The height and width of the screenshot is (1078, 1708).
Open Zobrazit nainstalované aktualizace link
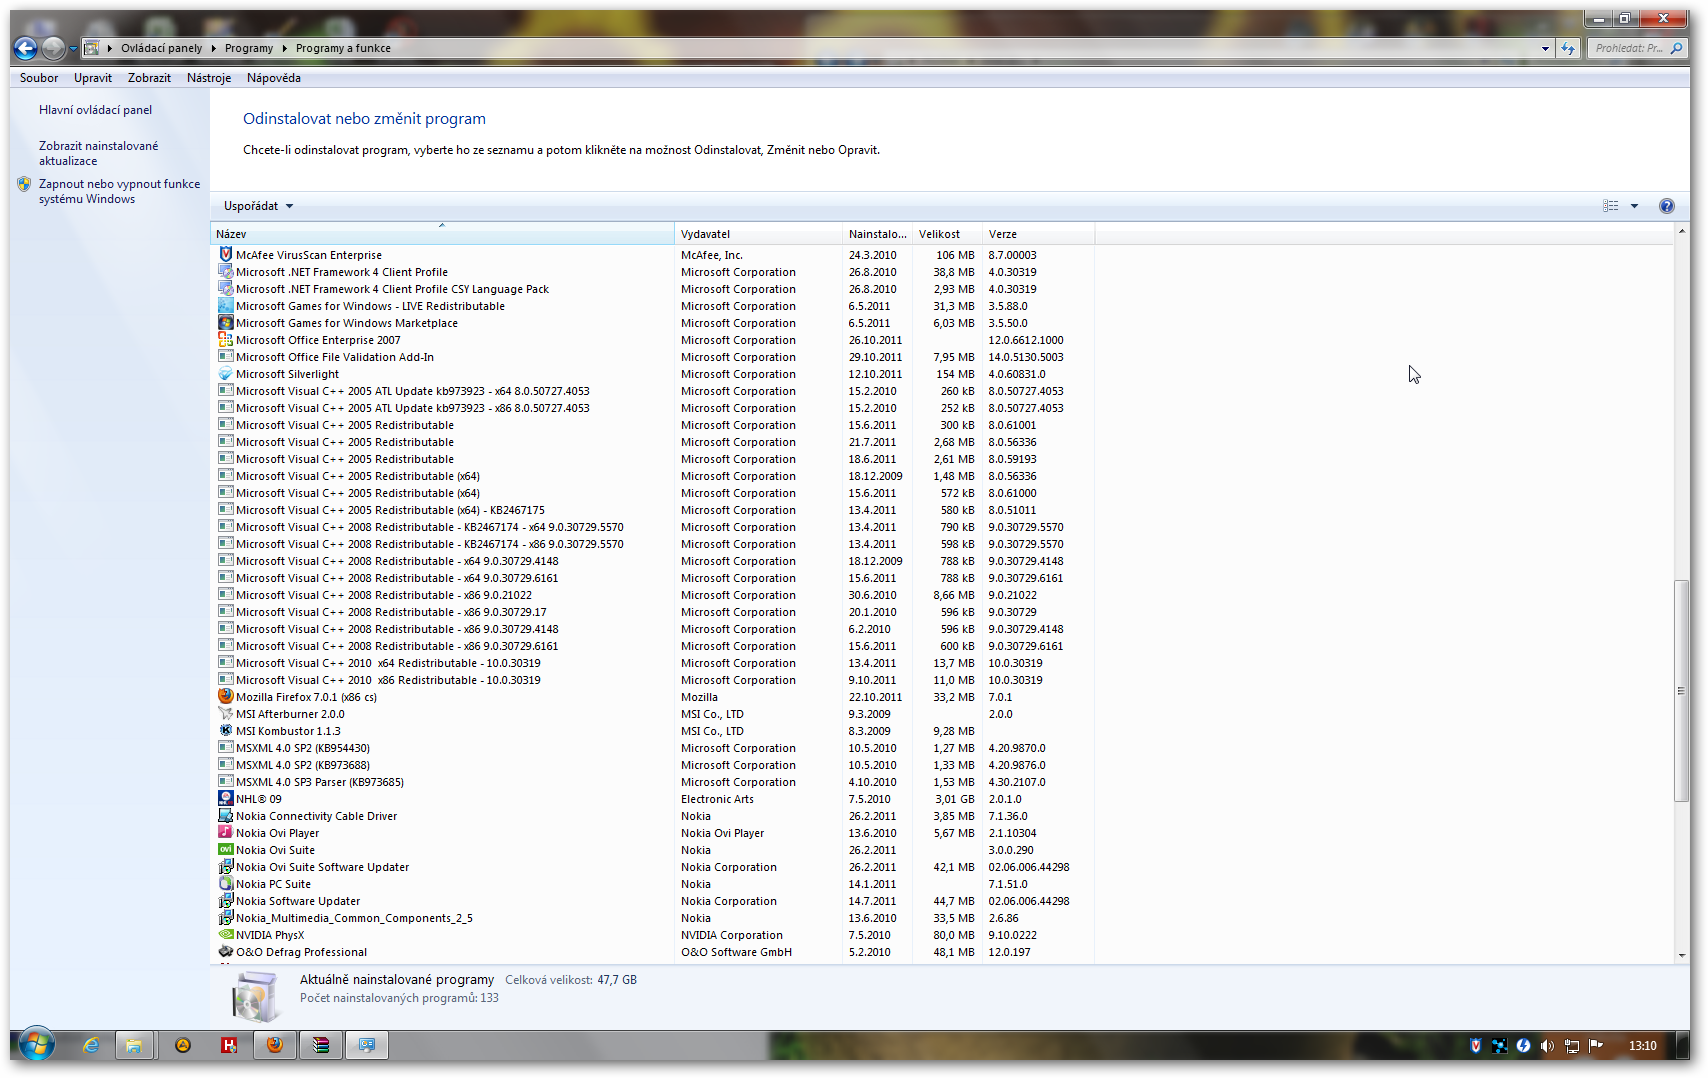[x=99, y=153]
